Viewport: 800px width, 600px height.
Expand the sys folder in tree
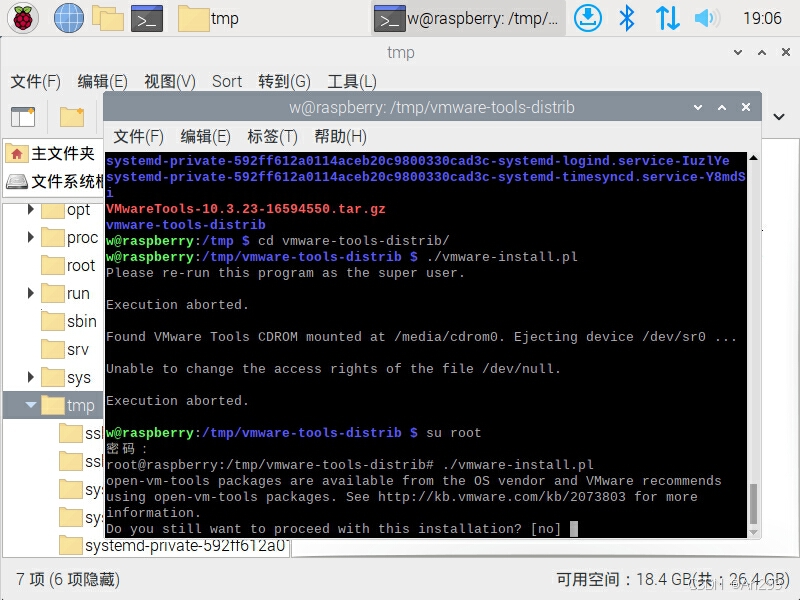(31, 377)
